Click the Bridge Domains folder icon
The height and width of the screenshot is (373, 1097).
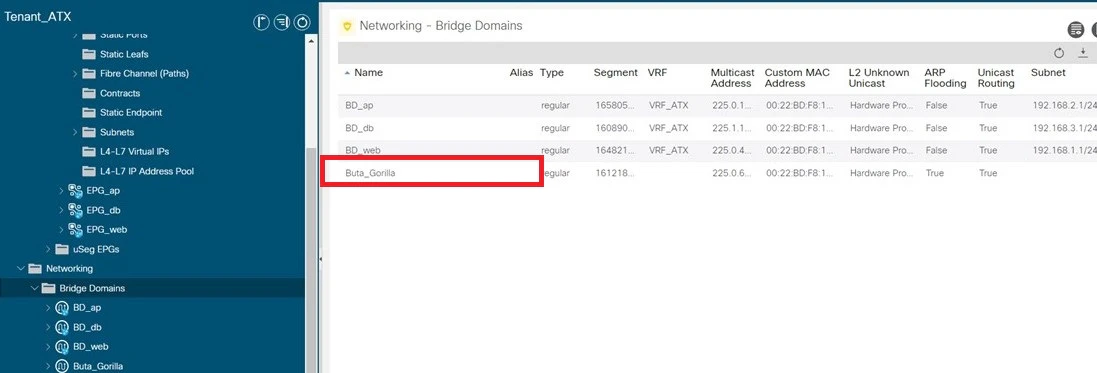[48, 288]
